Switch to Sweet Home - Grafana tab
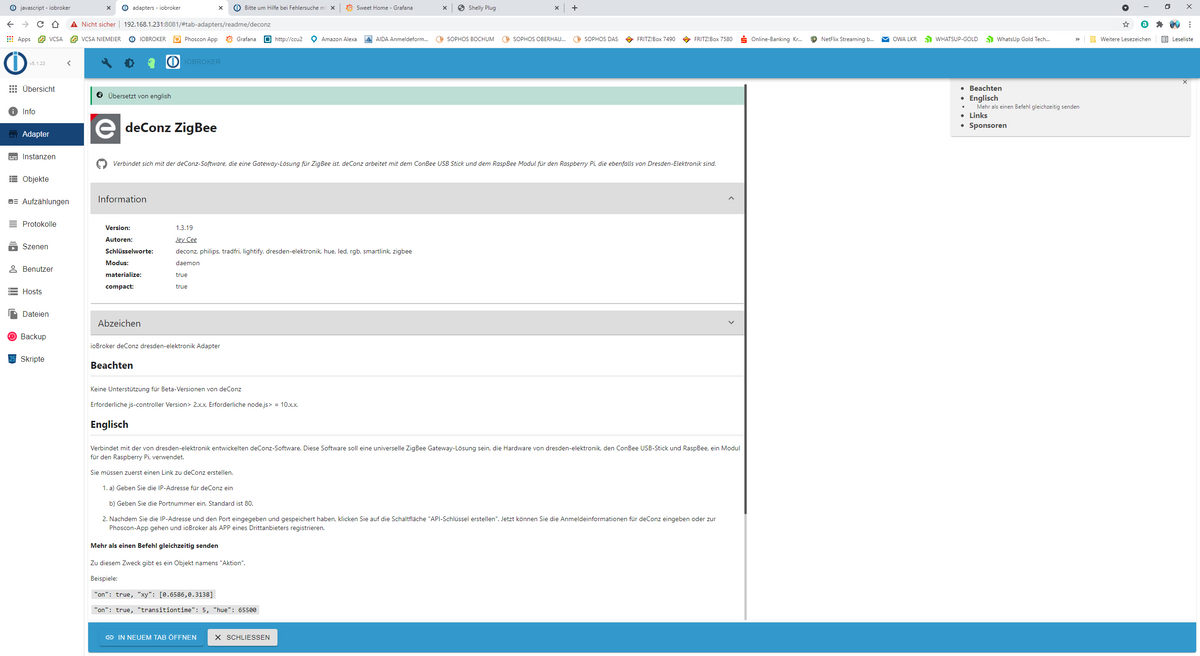 [394, 7]
